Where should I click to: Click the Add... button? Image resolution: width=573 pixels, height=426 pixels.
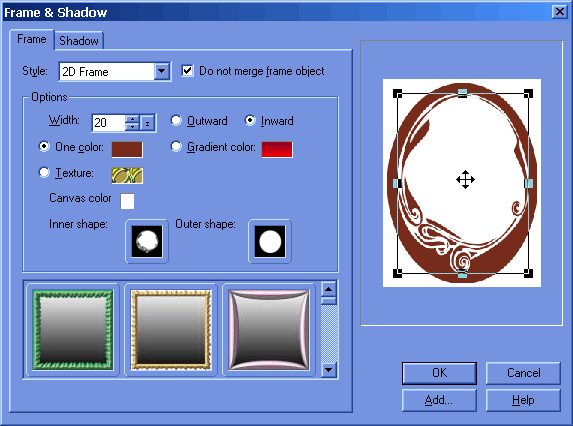[439, 400]
